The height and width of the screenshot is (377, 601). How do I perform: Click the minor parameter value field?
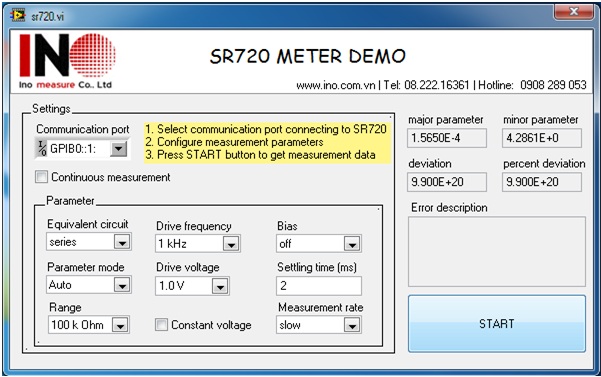[542, 138]
